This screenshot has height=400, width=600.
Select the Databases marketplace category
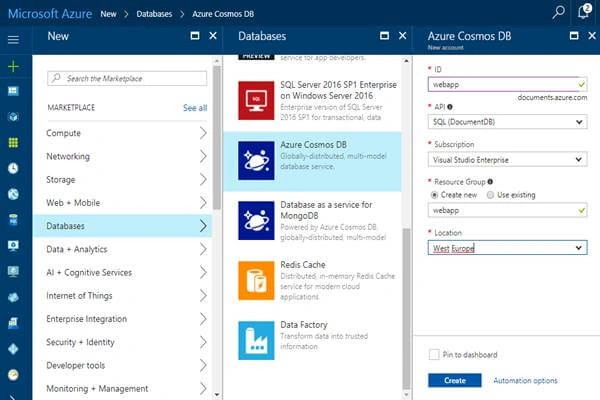pyautogui.click(x=123, y=226)
